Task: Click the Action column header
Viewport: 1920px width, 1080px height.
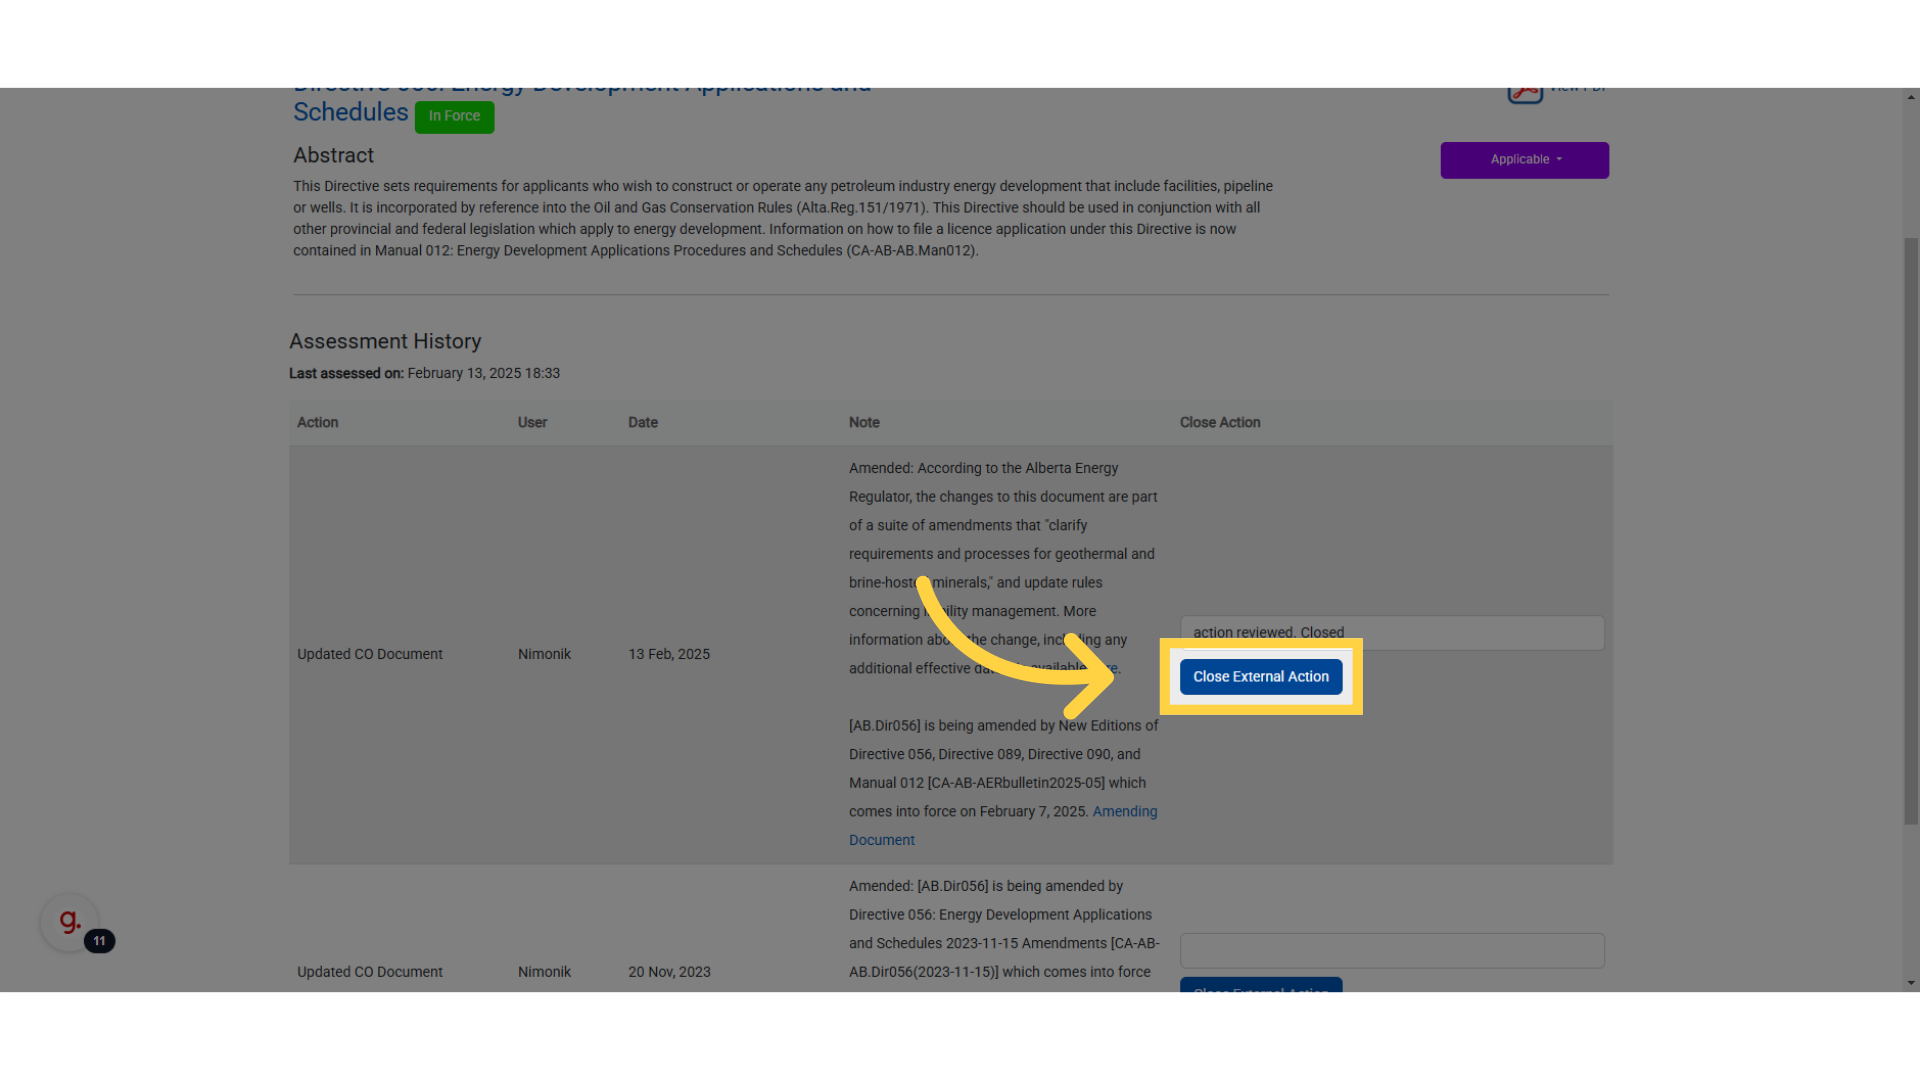Action: coord(318,423)
